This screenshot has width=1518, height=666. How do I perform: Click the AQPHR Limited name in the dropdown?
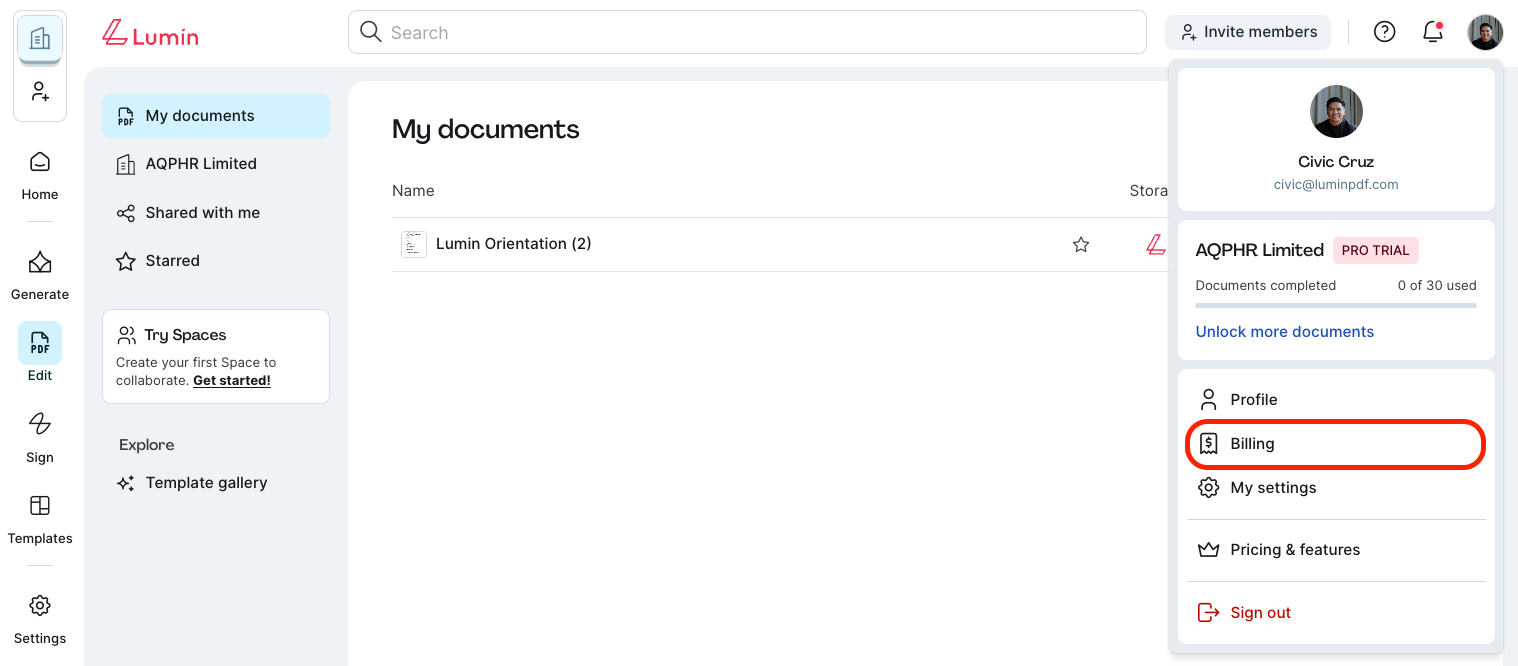point(1260,250)
